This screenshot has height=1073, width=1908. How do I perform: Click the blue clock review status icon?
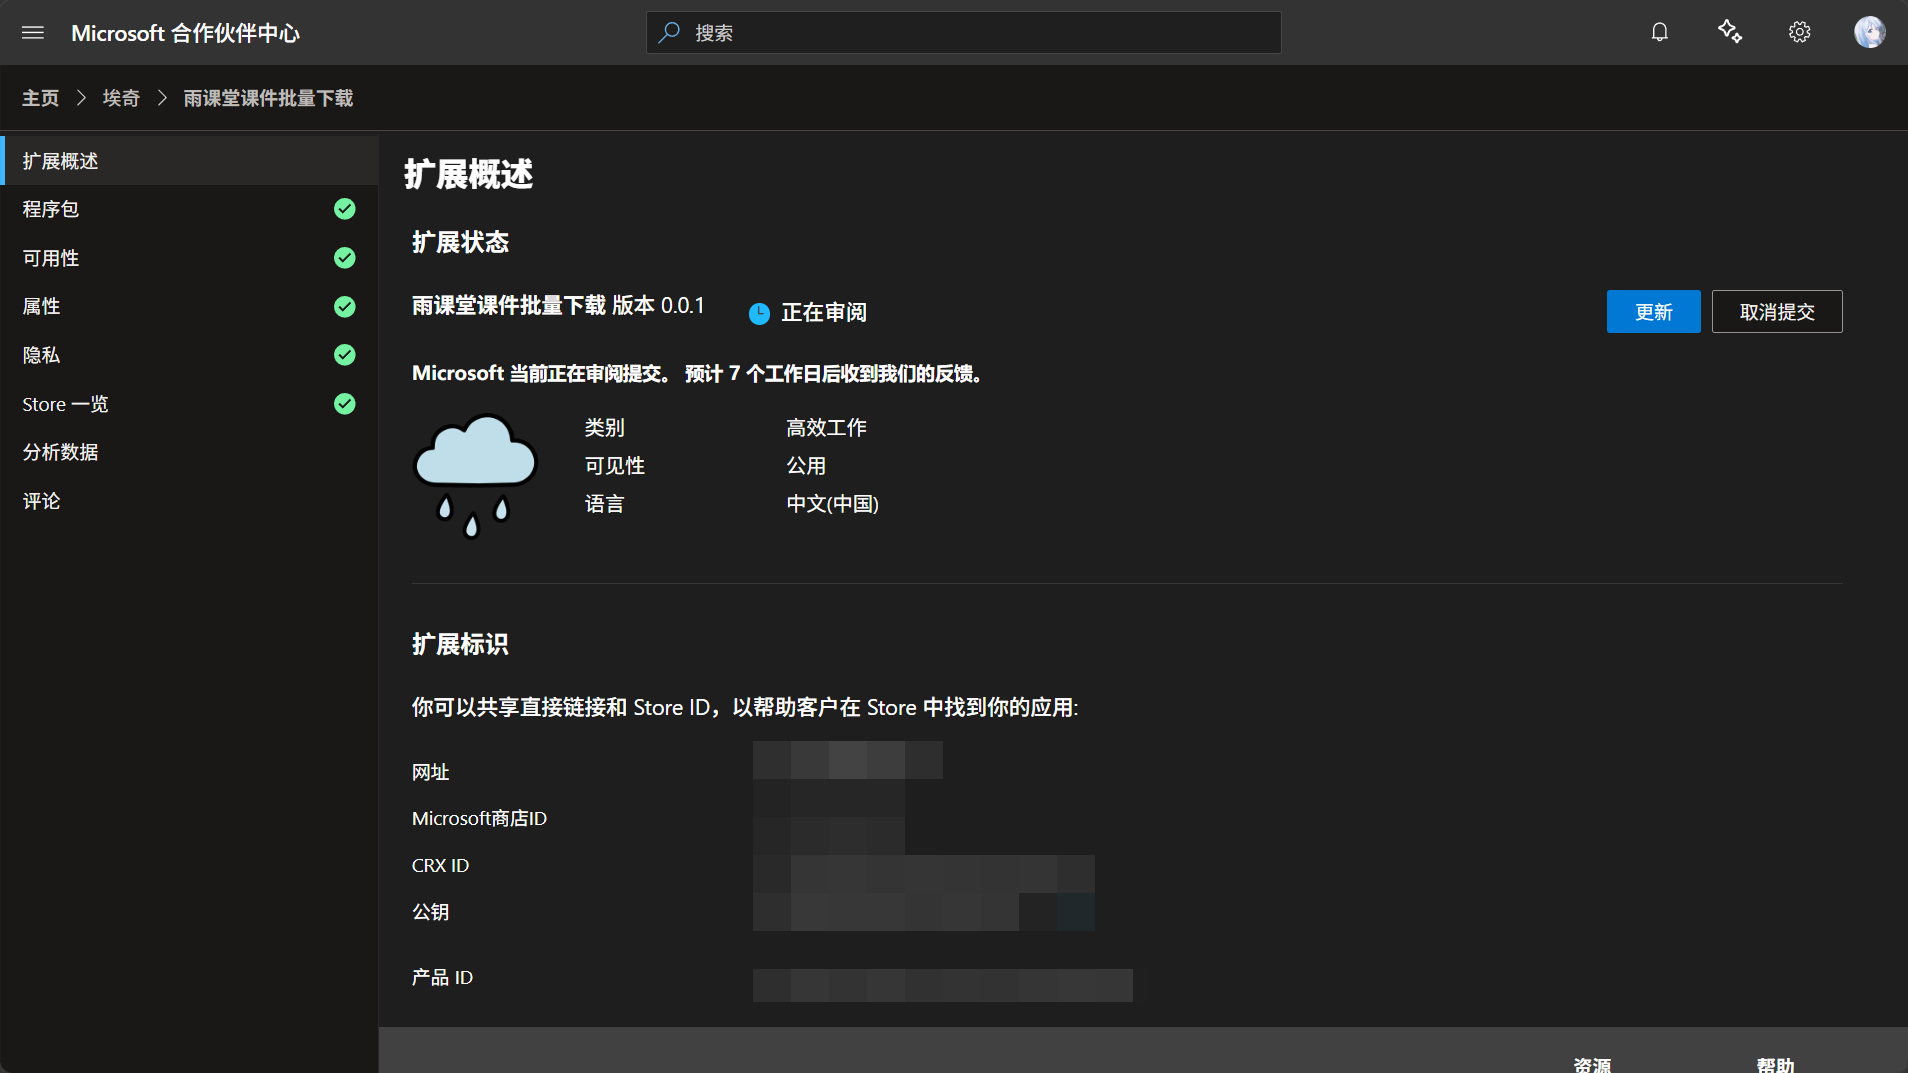click(760, 314)
